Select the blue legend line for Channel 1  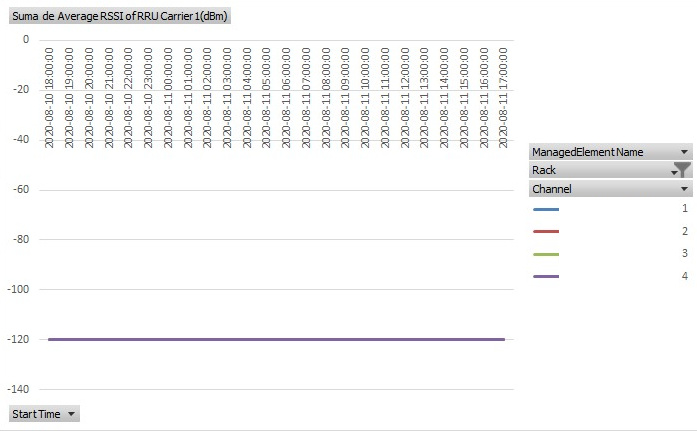click(x=546, y=209)
